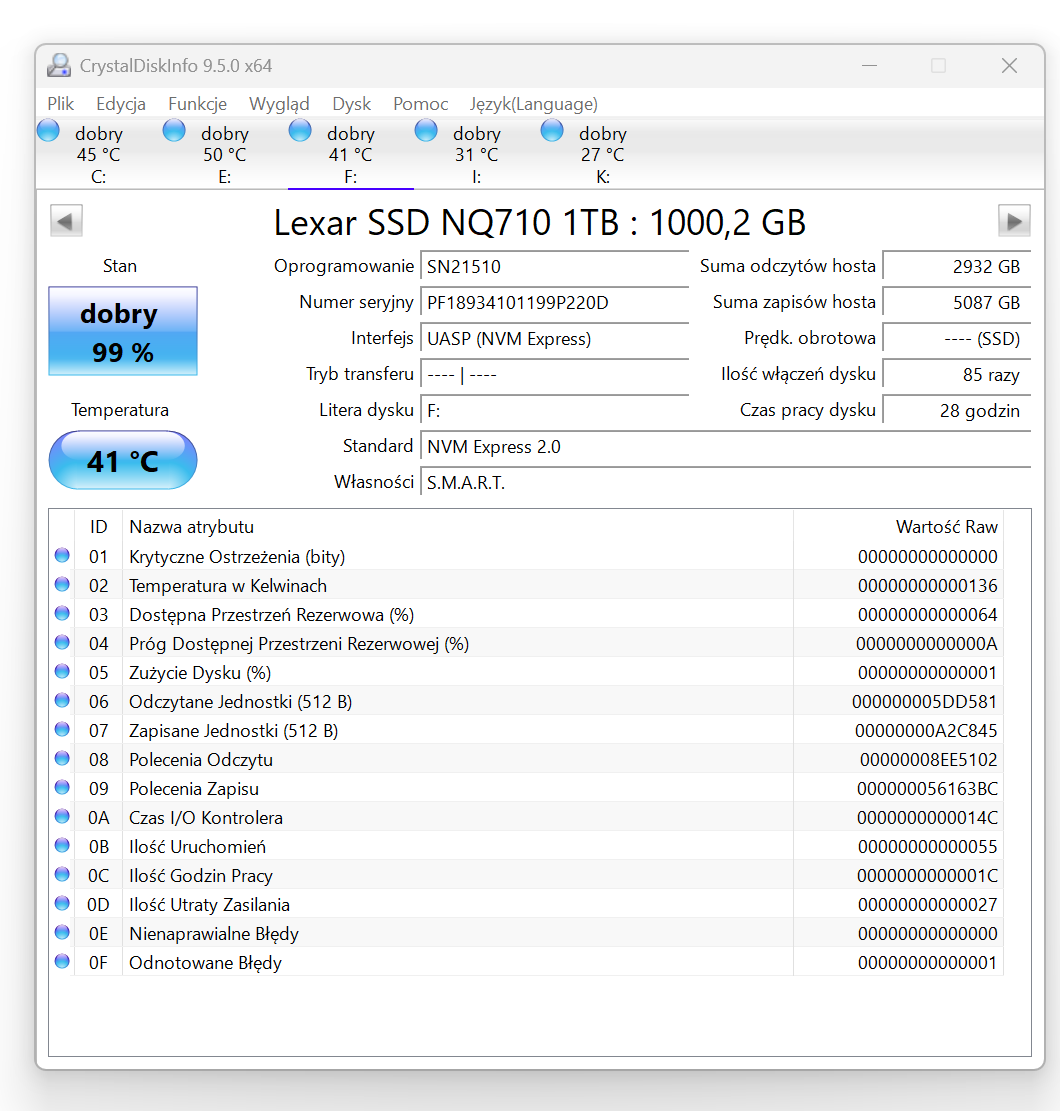
Task: Click status orb for Odnotowane Błędy row
Action: pos(62,962)
